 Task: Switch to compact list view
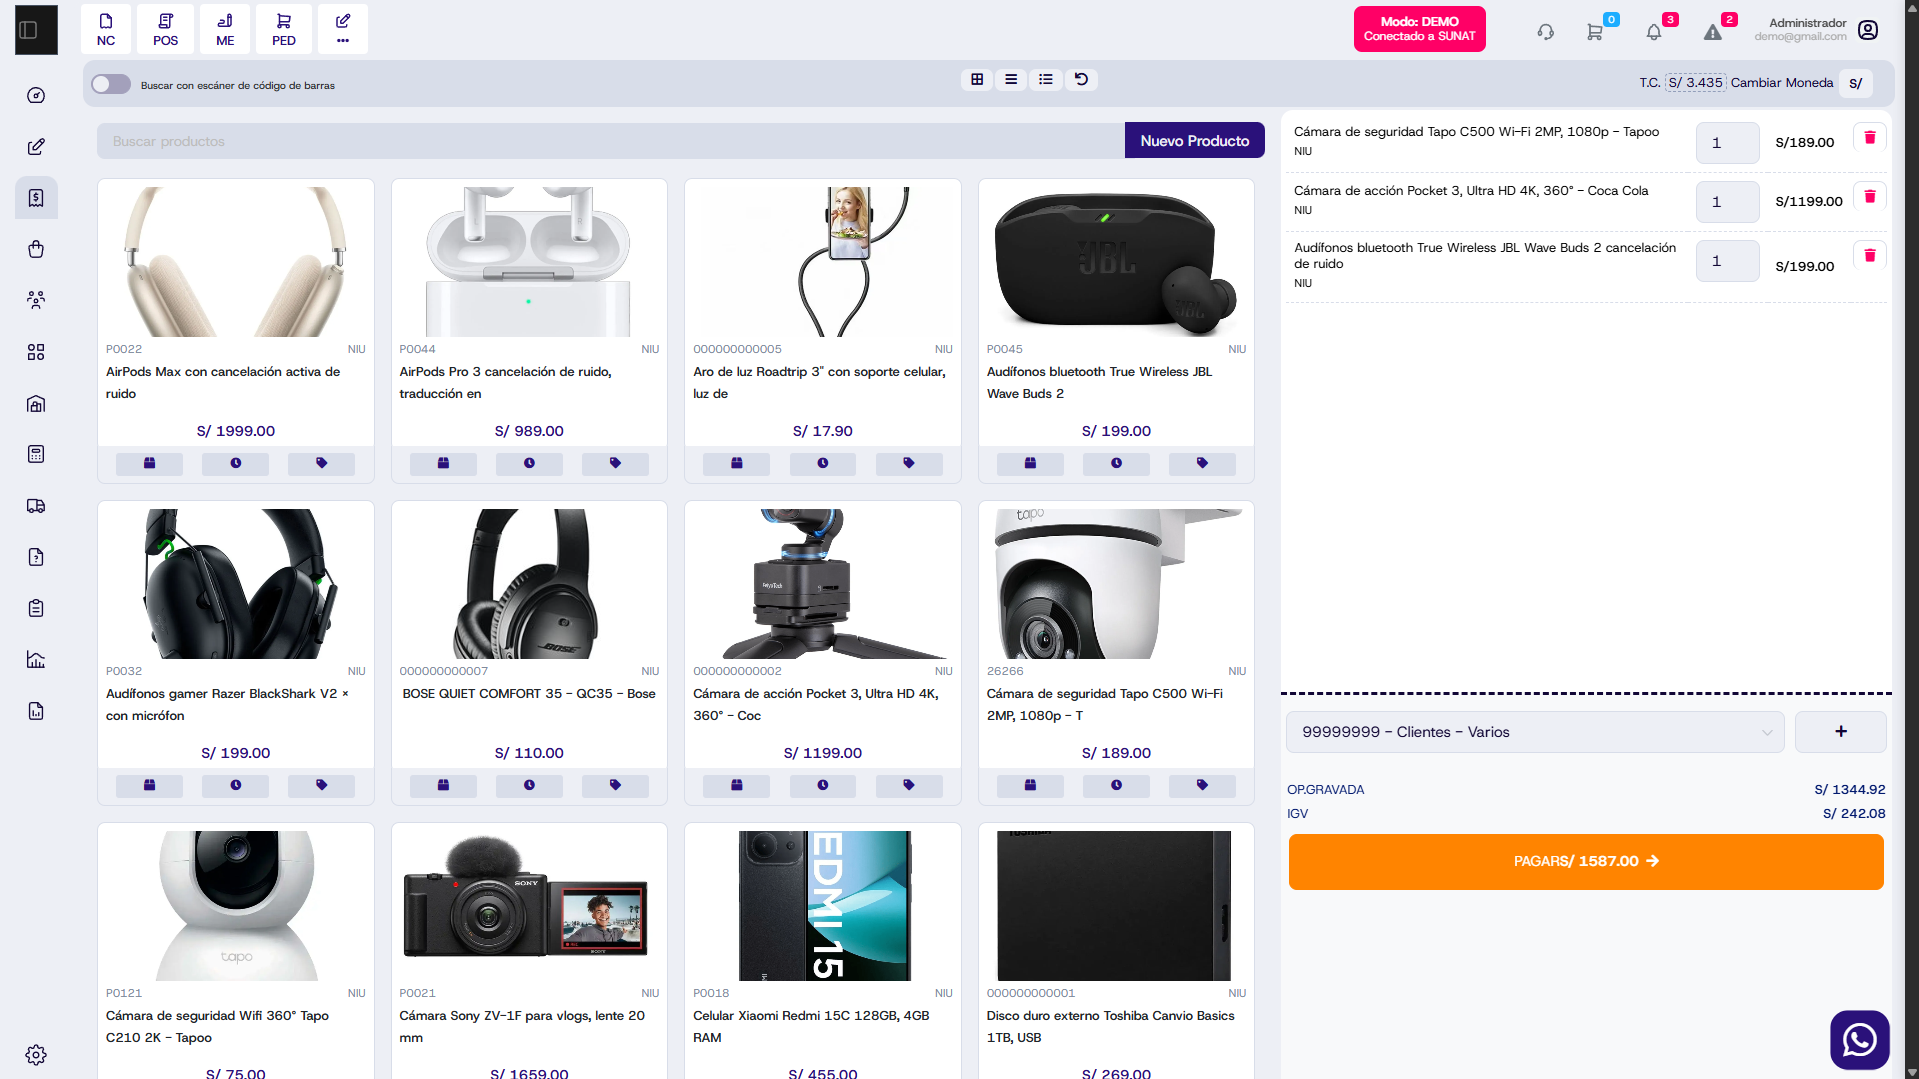[1011, 79]
